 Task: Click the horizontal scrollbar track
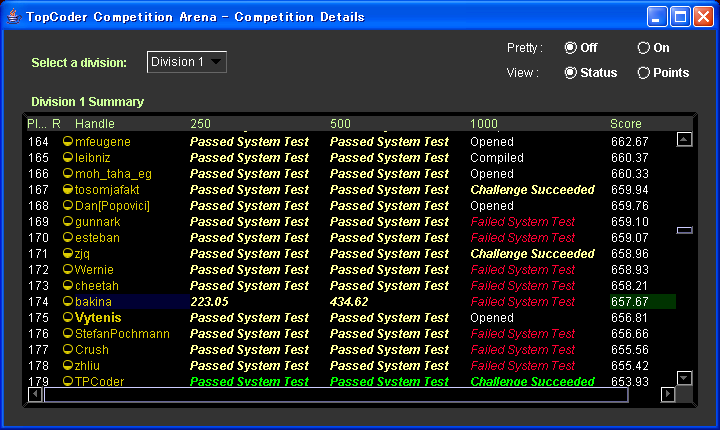pyautogui.click(x=336, y=394)
